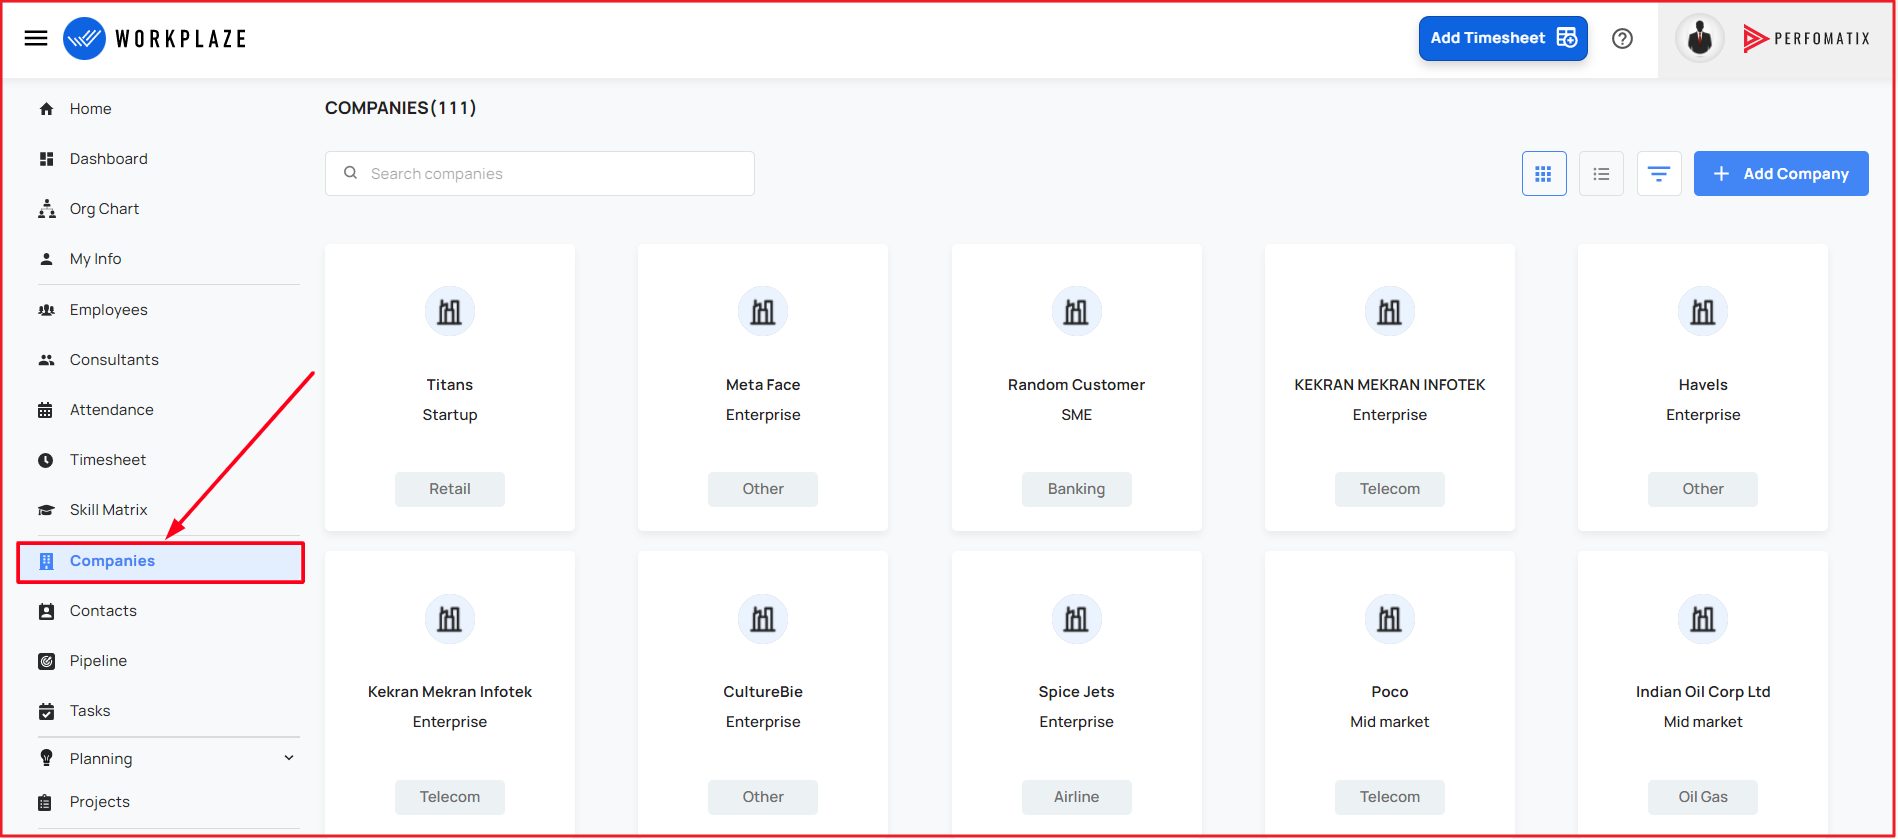Click the Poco company building icon

pyautogui.click(x=1390, y=619)
